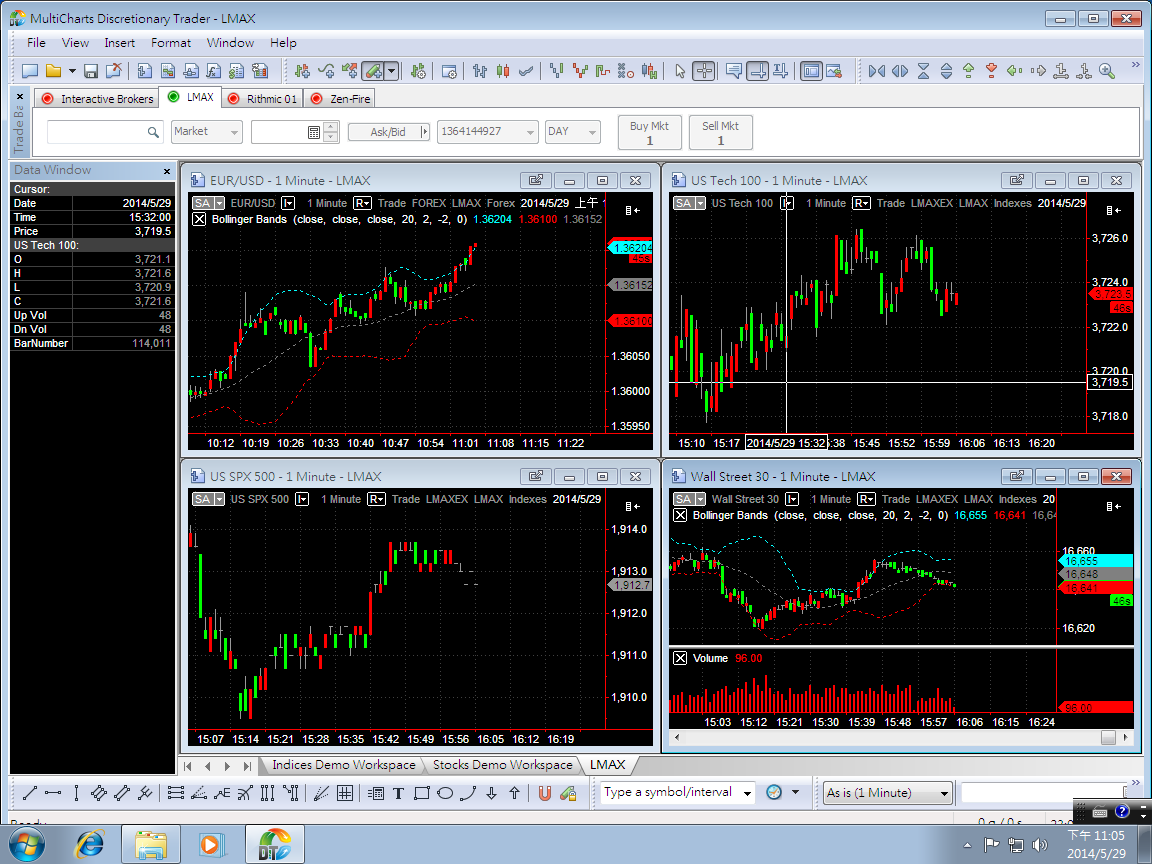Image resolution: width=1152 pixels, height=864 pixels.
Task: Toggle Volume checkbox on Wall Street 30 chart
Action: [680, 658]
